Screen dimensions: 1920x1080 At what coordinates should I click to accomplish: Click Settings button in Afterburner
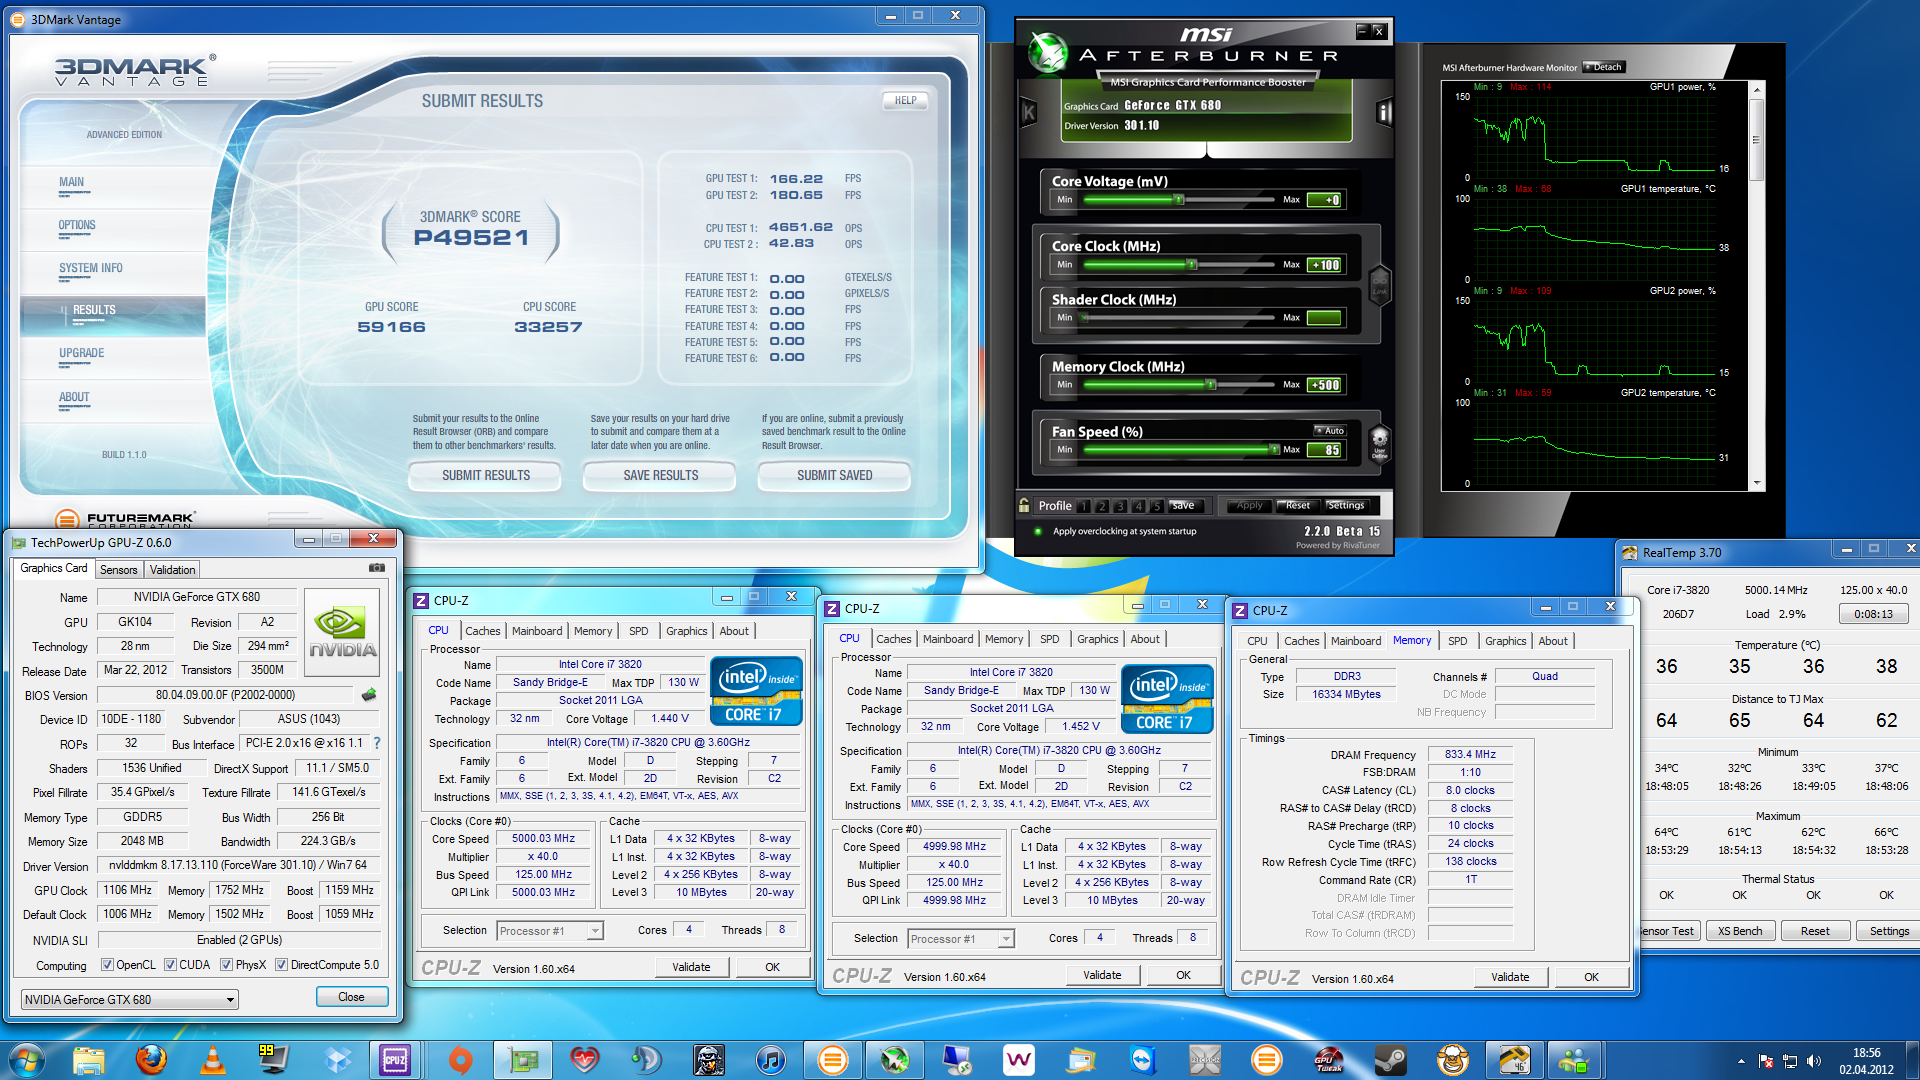(x=1346, y=506)
